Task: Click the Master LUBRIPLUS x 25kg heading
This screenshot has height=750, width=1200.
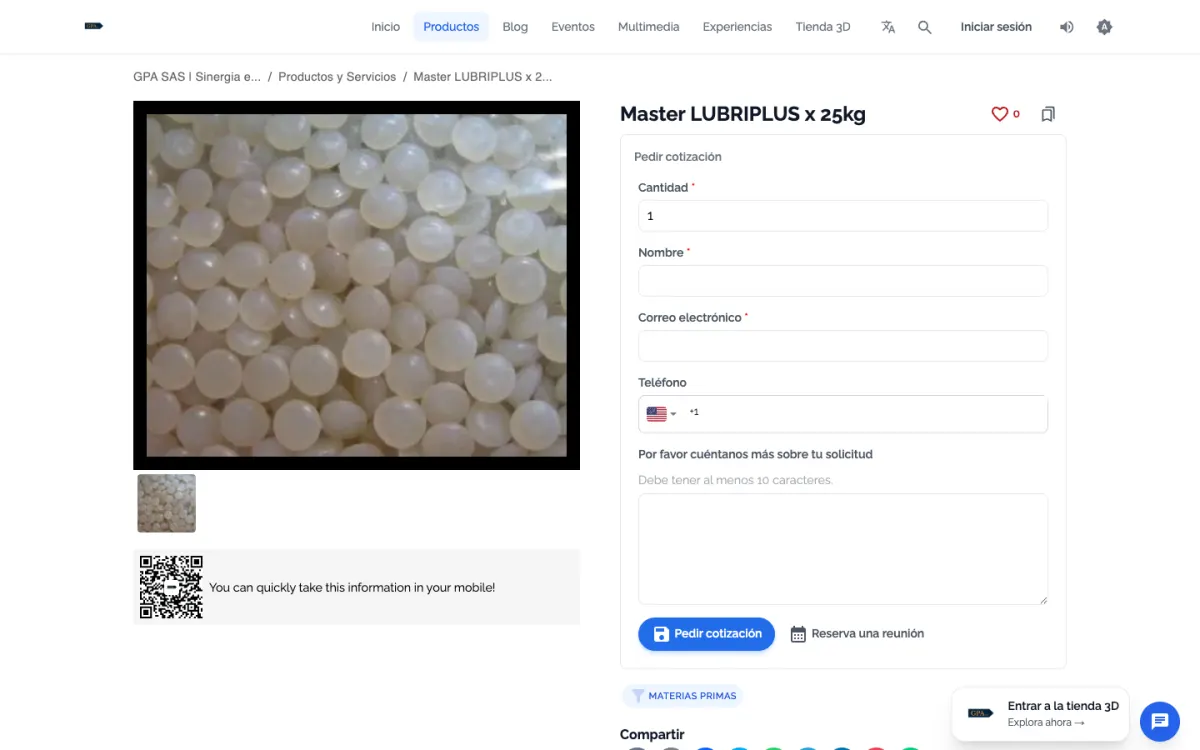Action: click(x=743, y=114)
